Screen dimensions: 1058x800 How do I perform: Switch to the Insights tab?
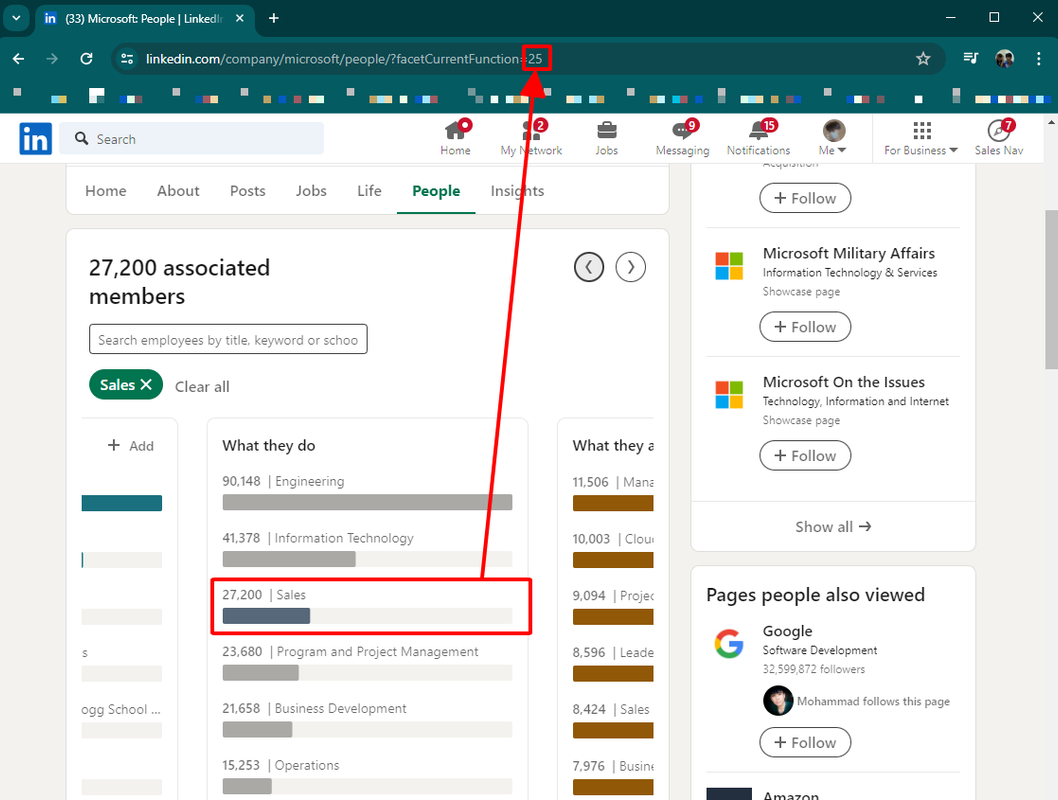pyautogui.click(x=517, y=191)
